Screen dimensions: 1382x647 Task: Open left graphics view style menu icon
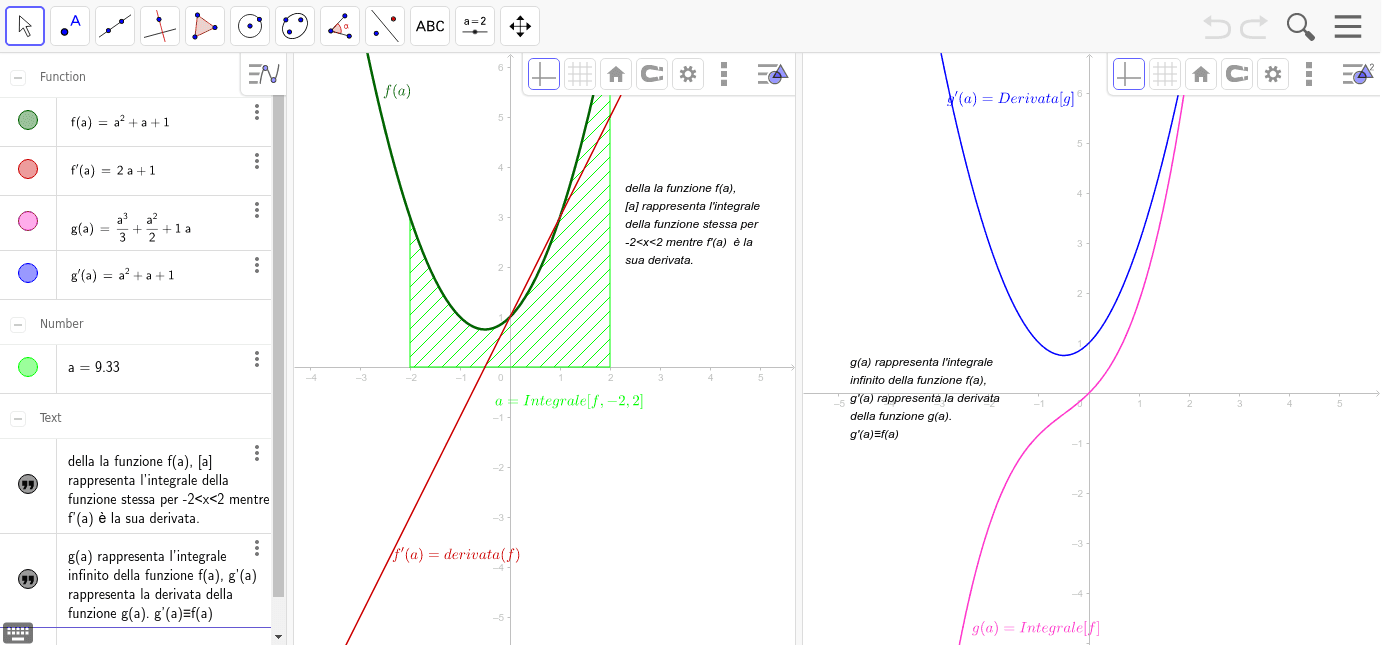[x=772, y=74]
